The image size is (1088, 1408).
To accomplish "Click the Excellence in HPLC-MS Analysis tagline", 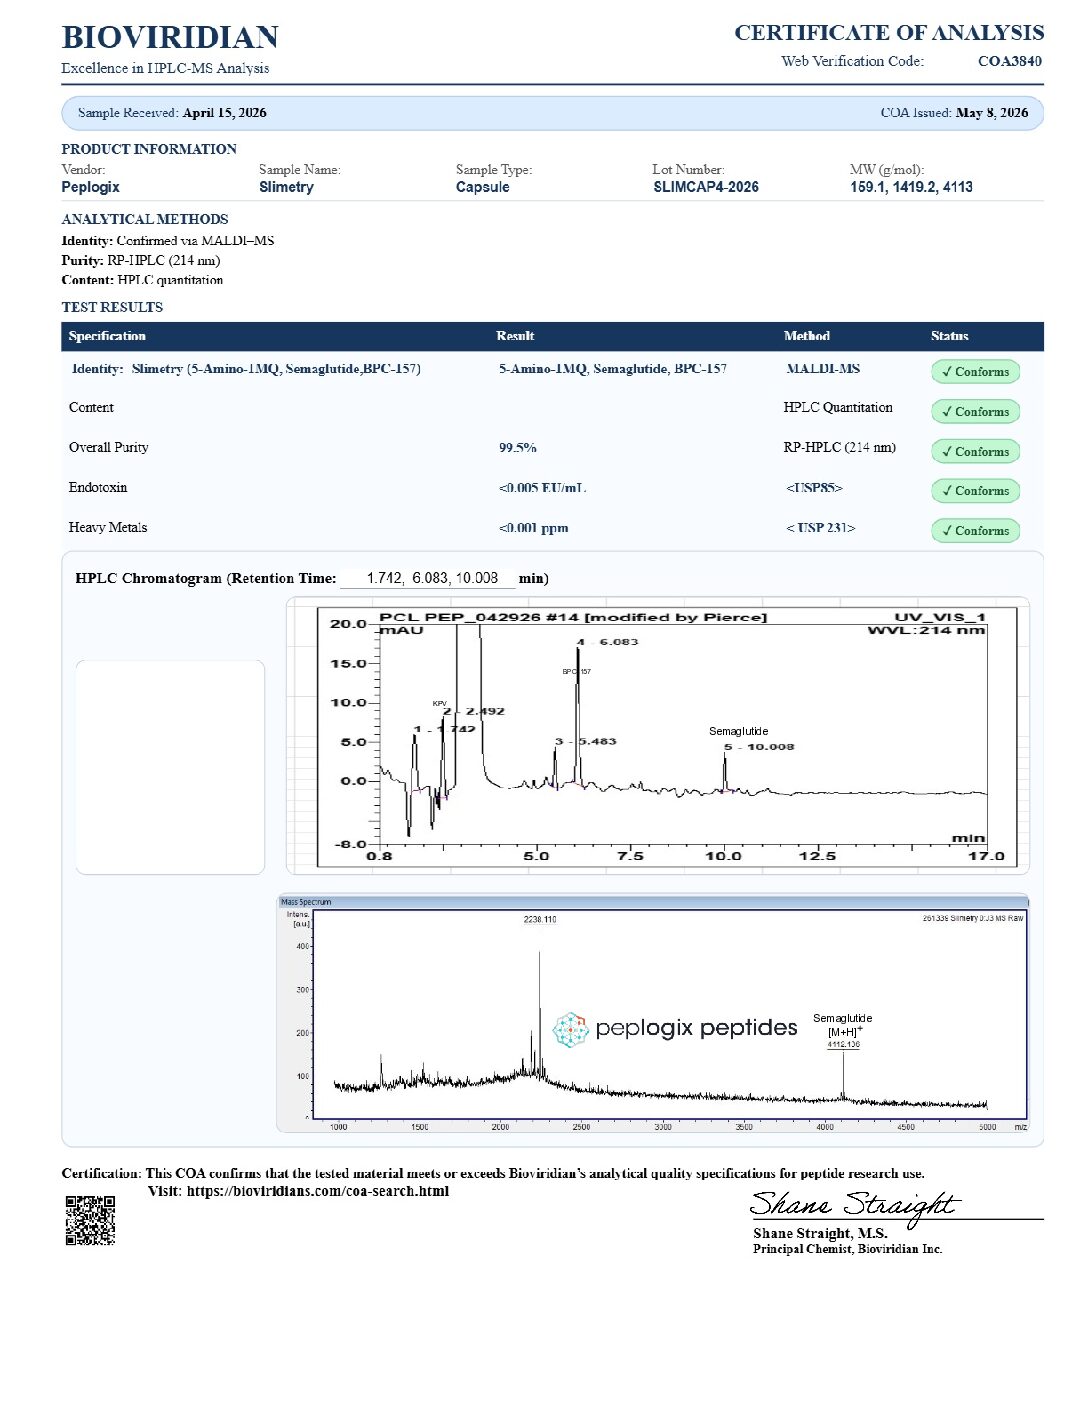I will [165, 68].
